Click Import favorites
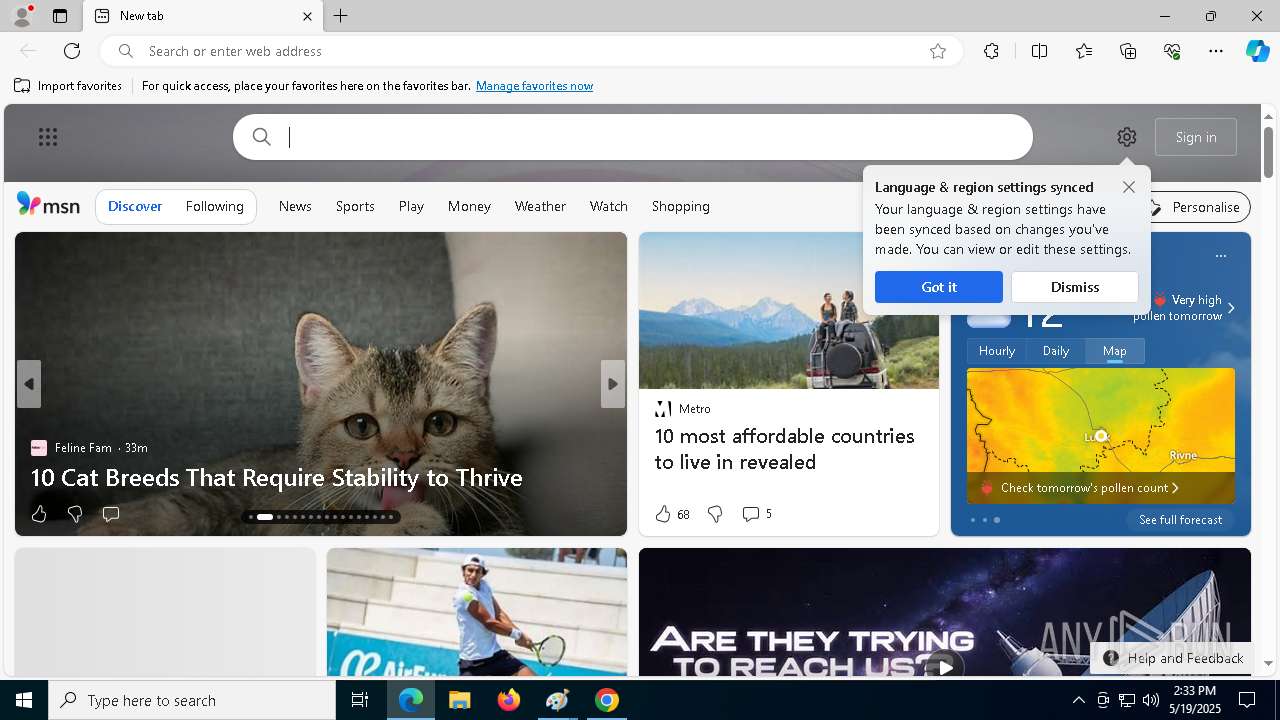 [68, 86]
